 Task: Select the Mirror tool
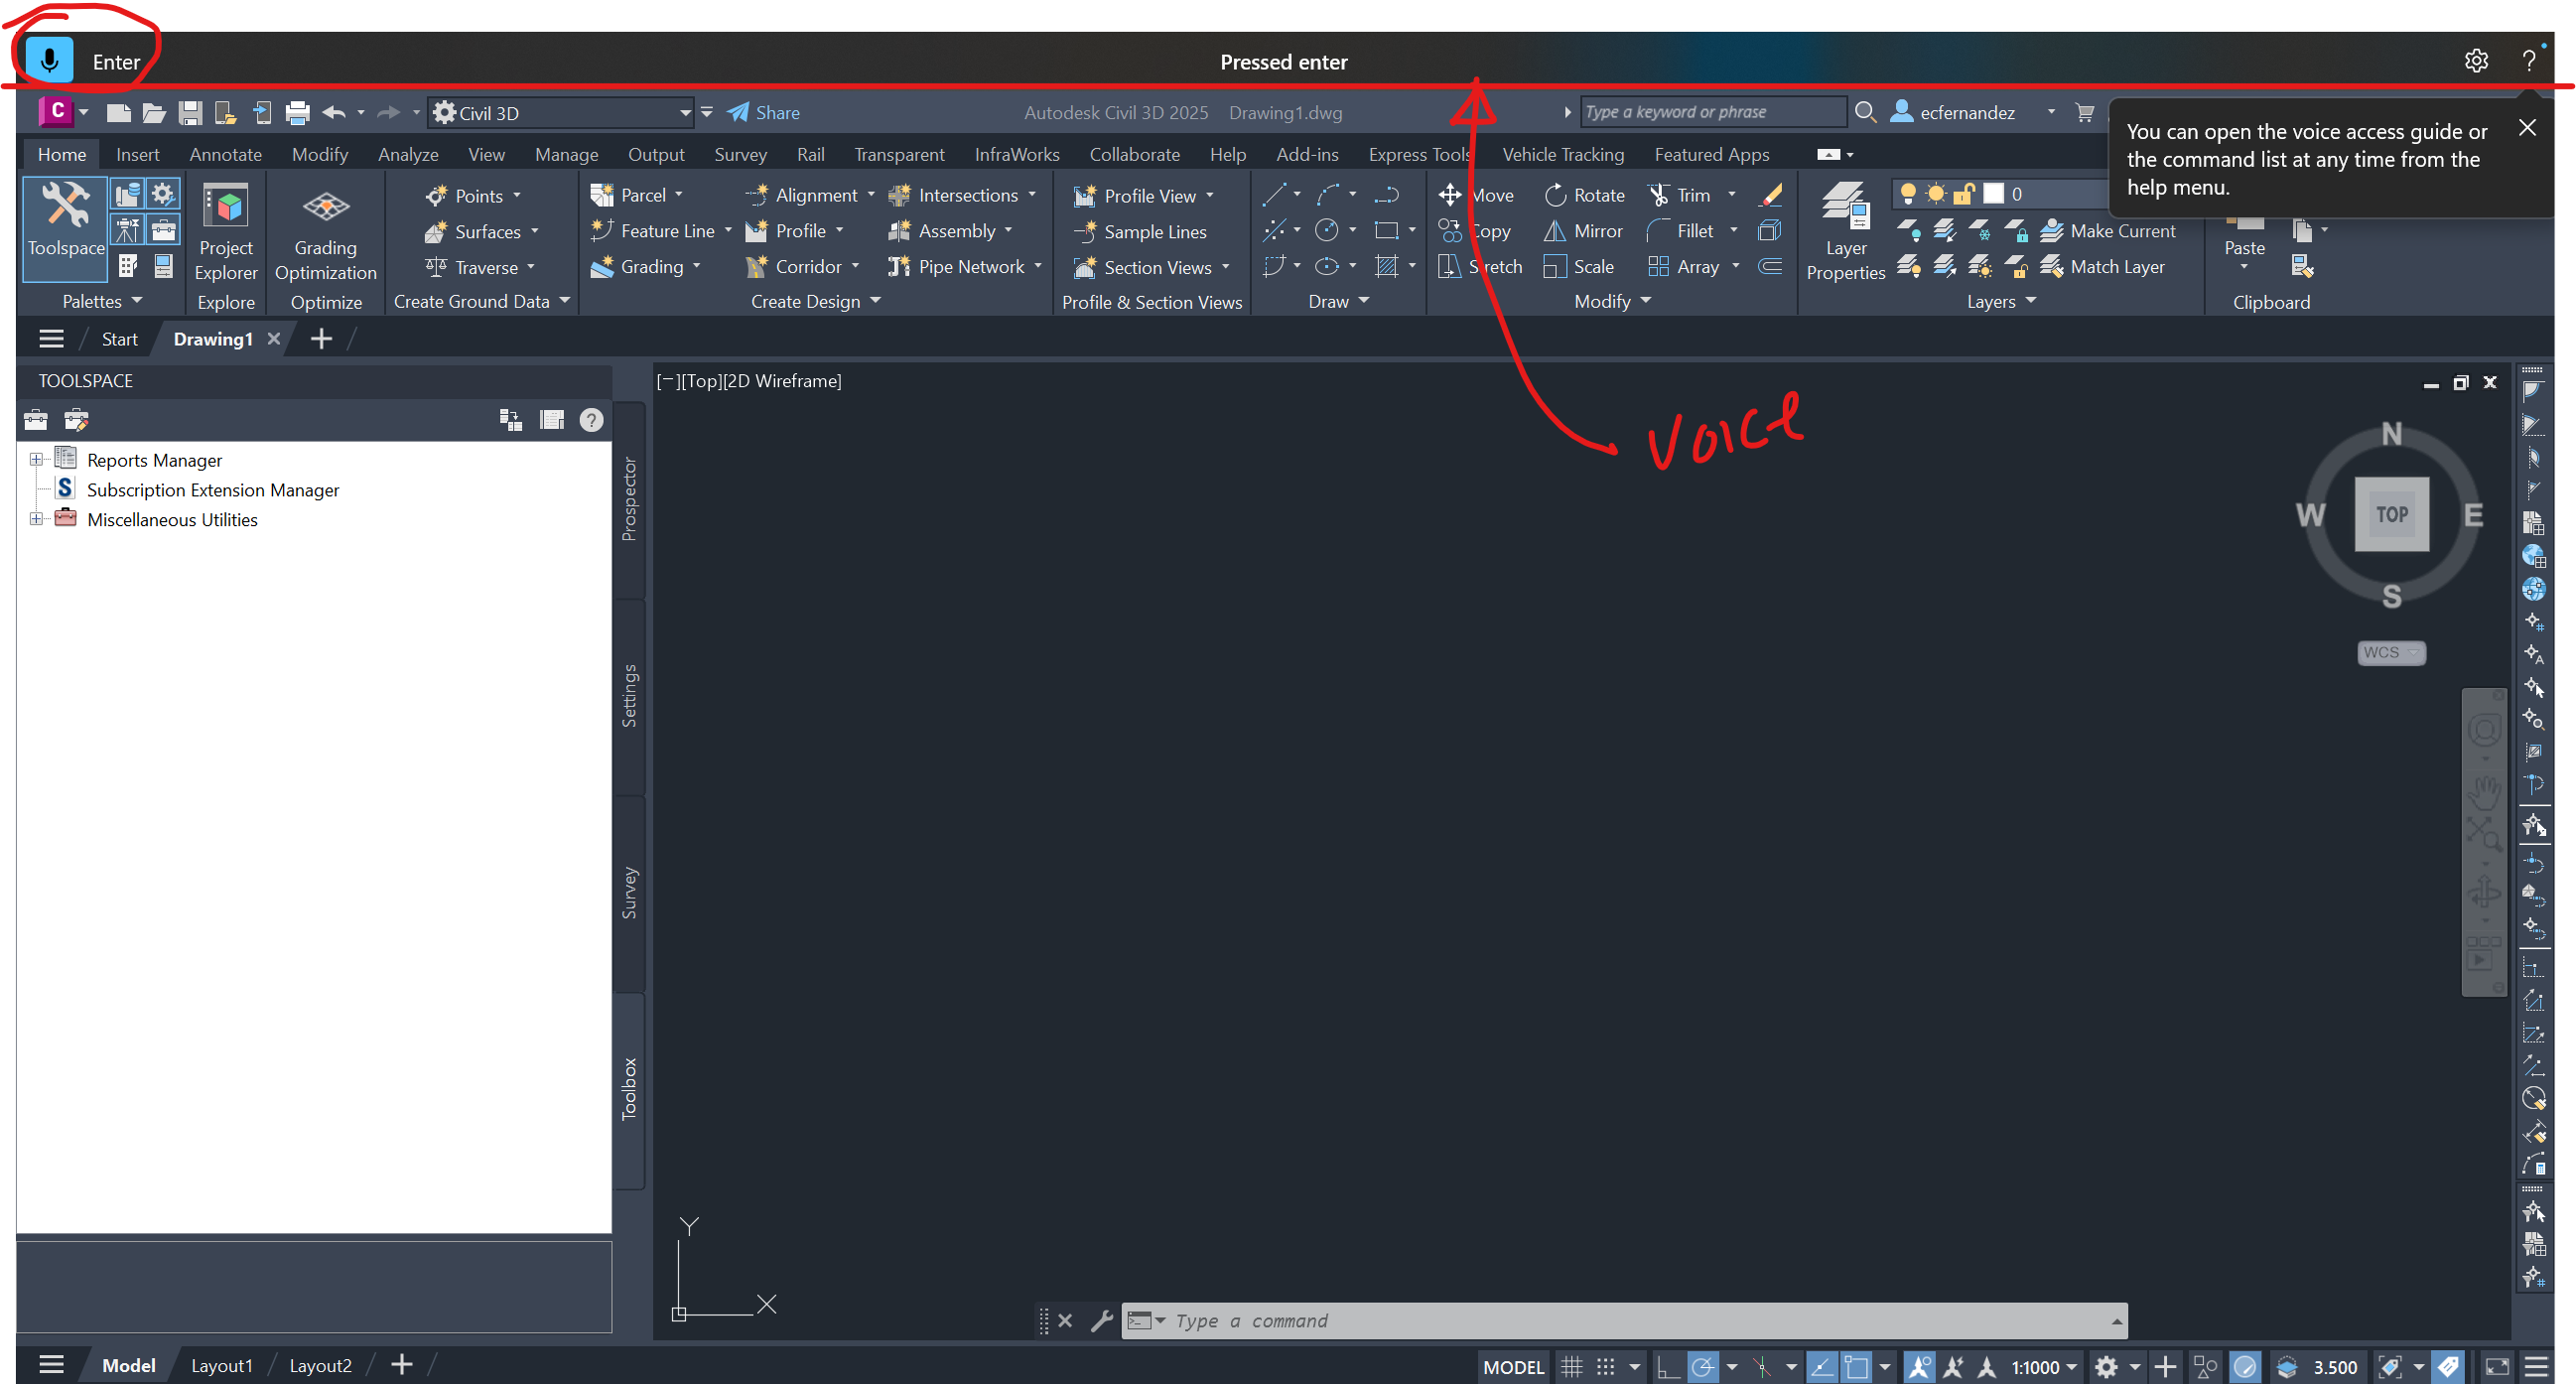click(1584, 231)
